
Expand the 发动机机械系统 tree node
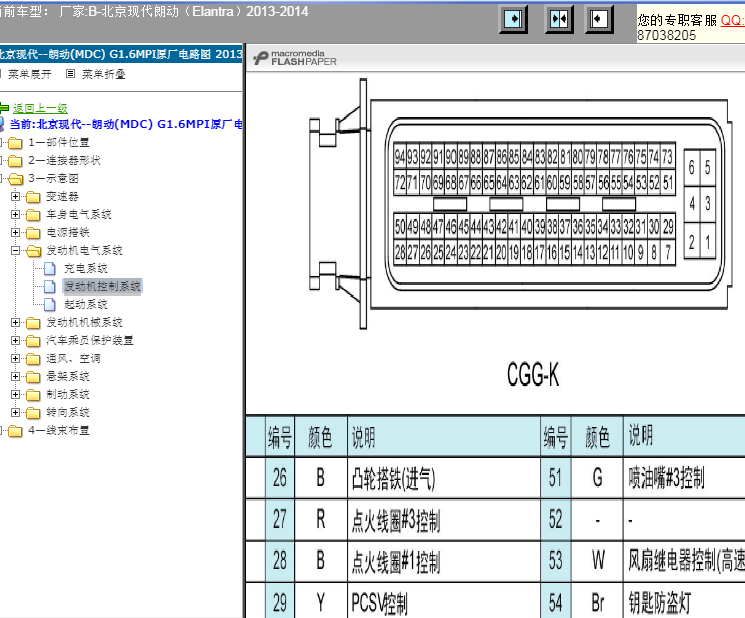(16, 323)
